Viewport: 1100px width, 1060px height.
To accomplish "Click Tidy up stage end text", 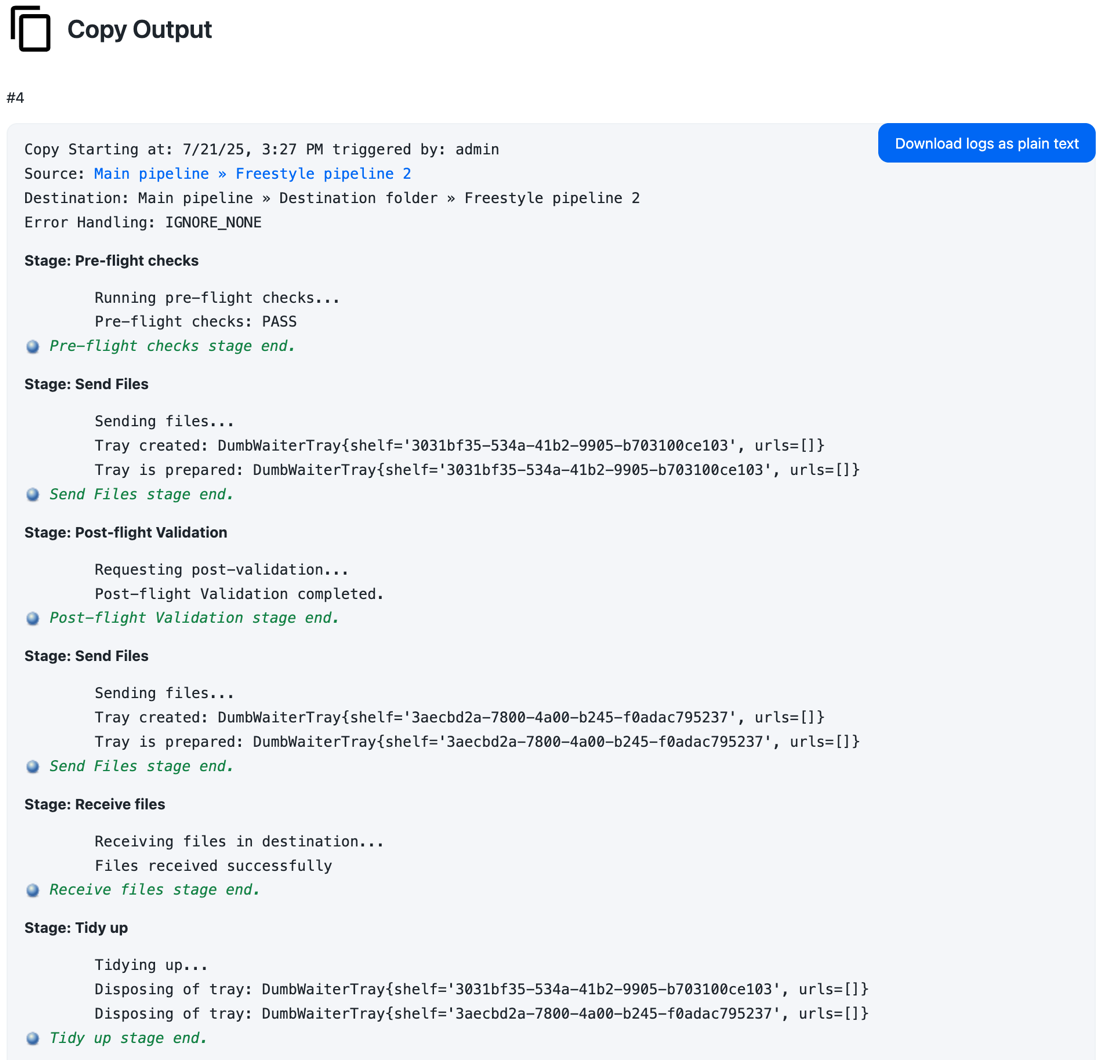I will pos(128,1038).
